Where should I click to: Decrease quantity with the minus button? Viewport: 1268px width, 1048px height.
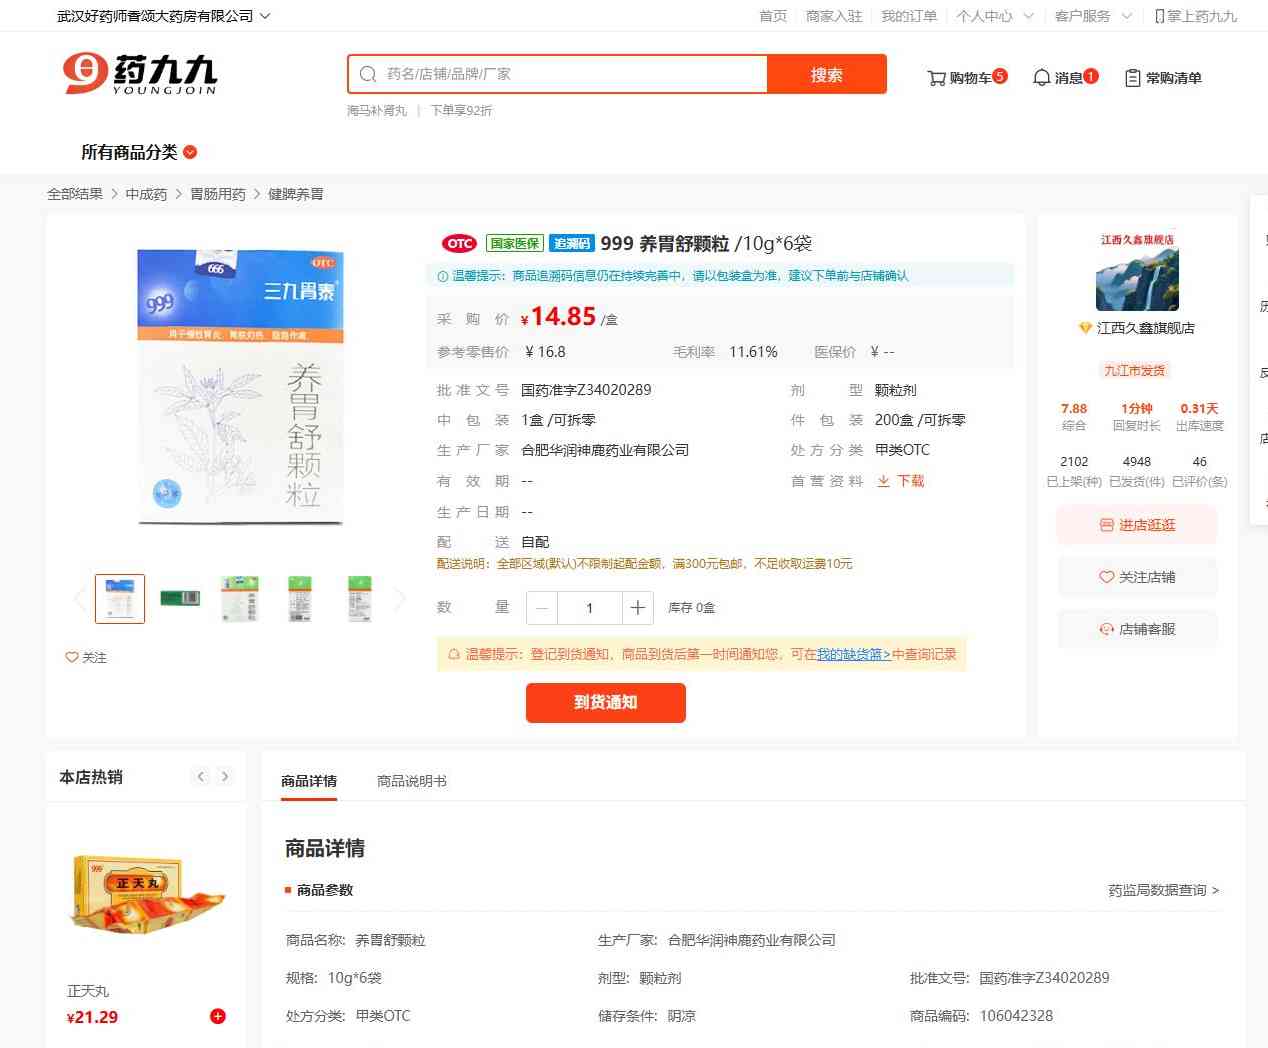pos(542,607)
